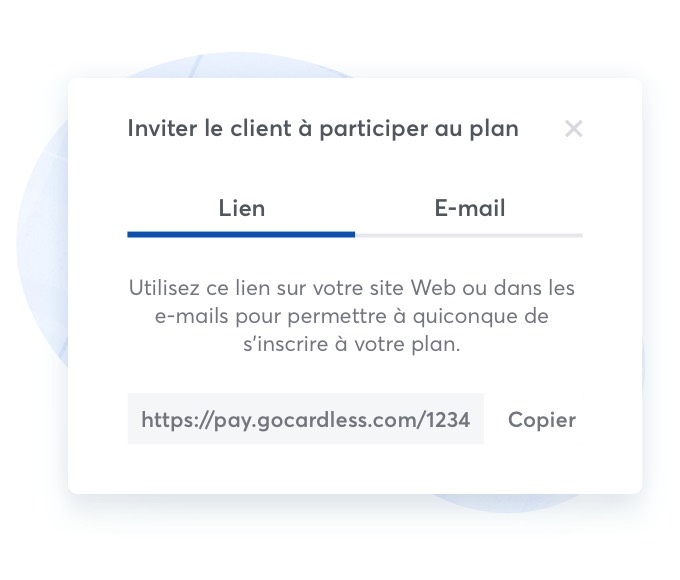Click the light blue circle behind the dialog
Viewport: 680px width, 580px height.
[x=40, y=250]
